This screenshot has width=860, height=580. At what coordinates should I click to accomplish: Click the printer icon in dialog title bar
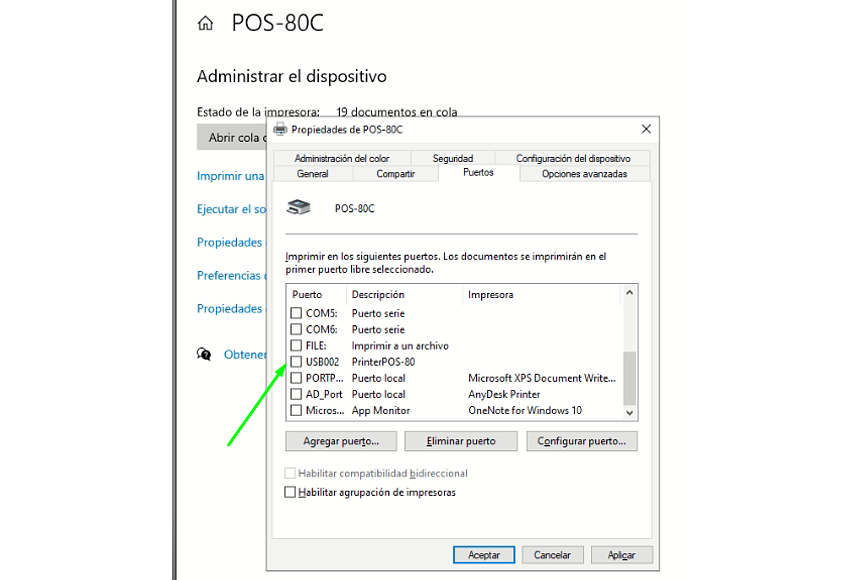tap(280, 129)
